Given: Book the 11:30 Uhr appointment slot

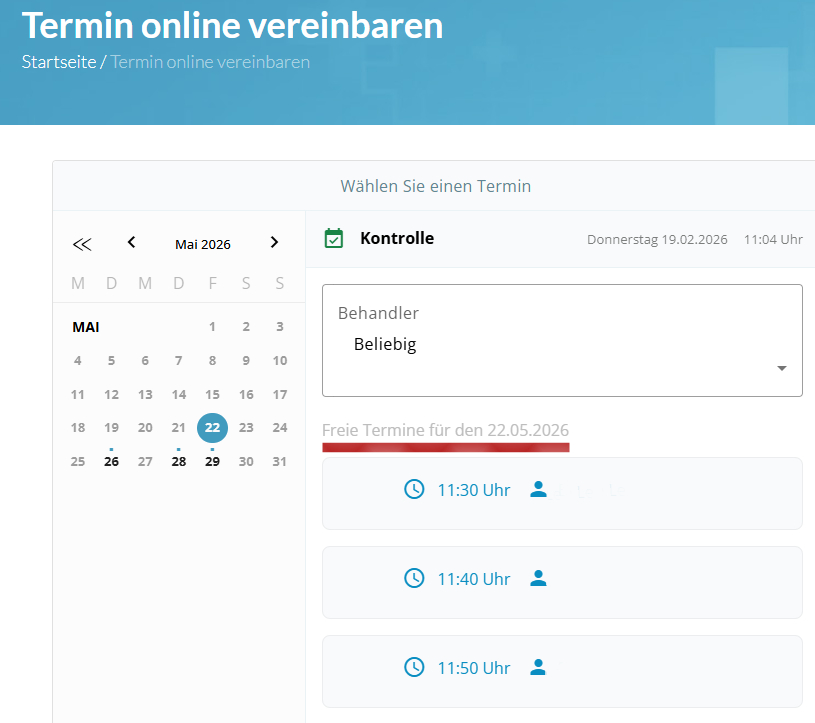Looking at the screenshot, I should 561,492.
